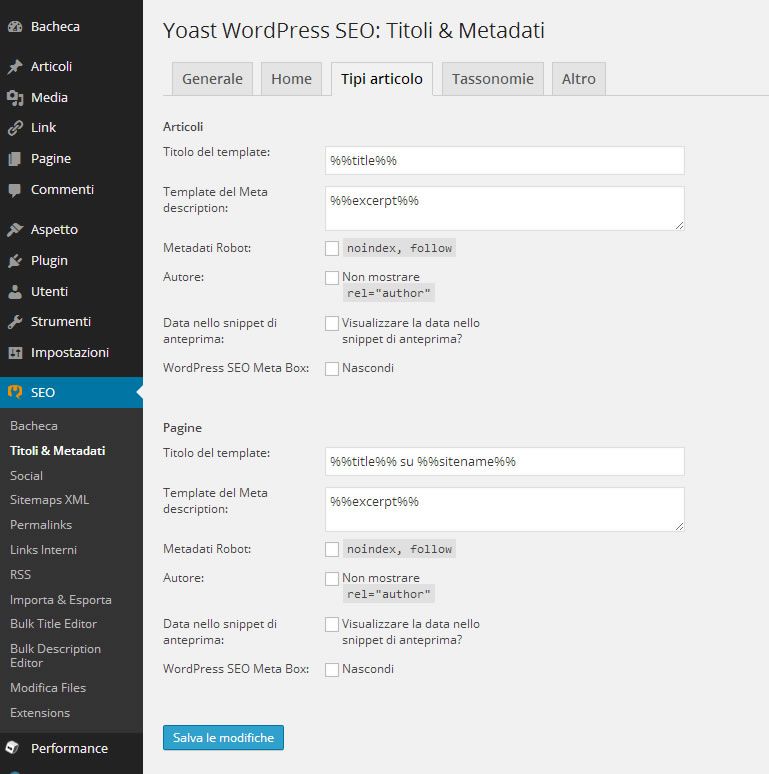The width and height of the screenshot is (769, 774).
Task: Open Aspetto in sidebar menu
Action: click(x=54, y=230)
